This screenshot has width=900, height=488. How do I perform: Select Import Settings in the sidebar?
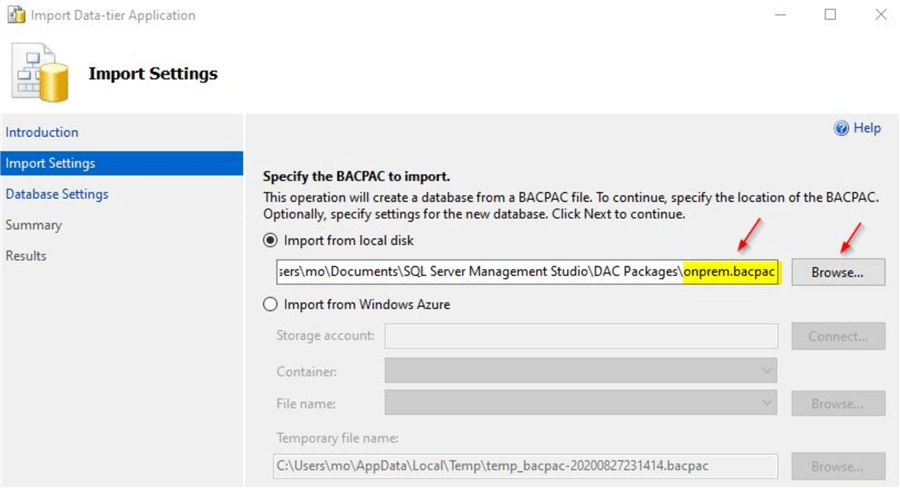50,163
